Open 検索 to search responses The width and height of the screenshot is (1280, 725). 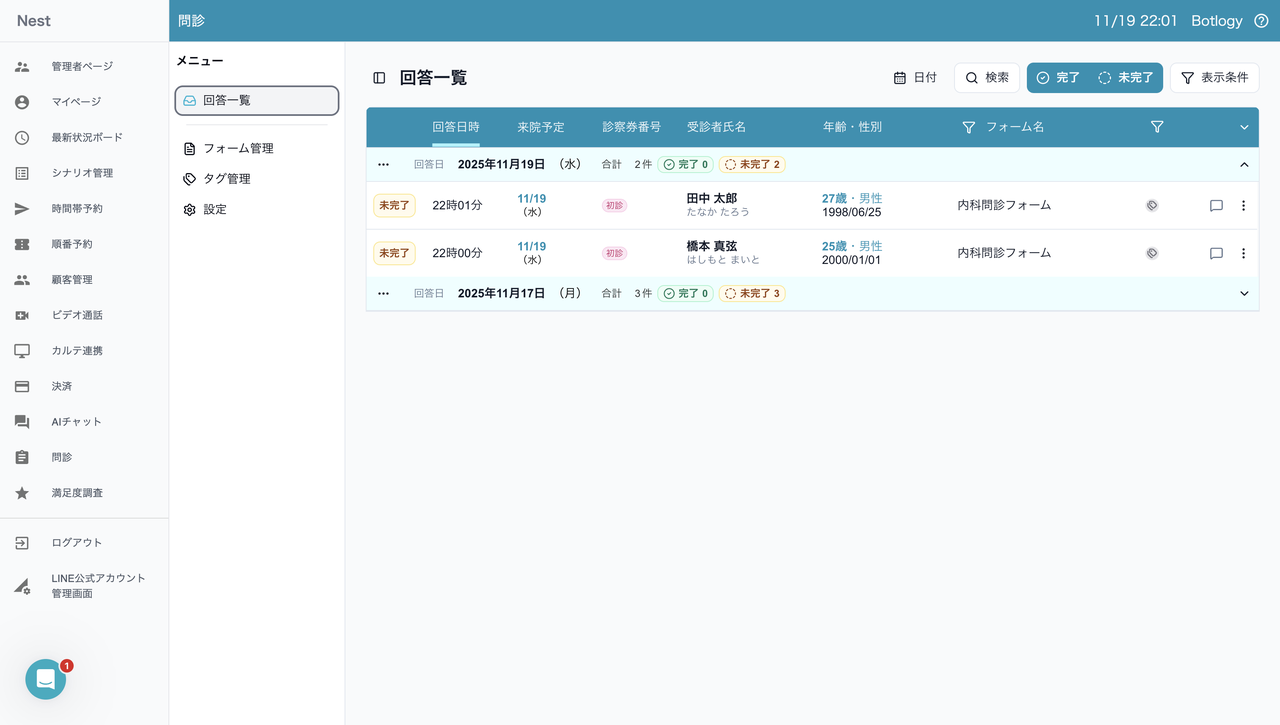coord(986,77)
